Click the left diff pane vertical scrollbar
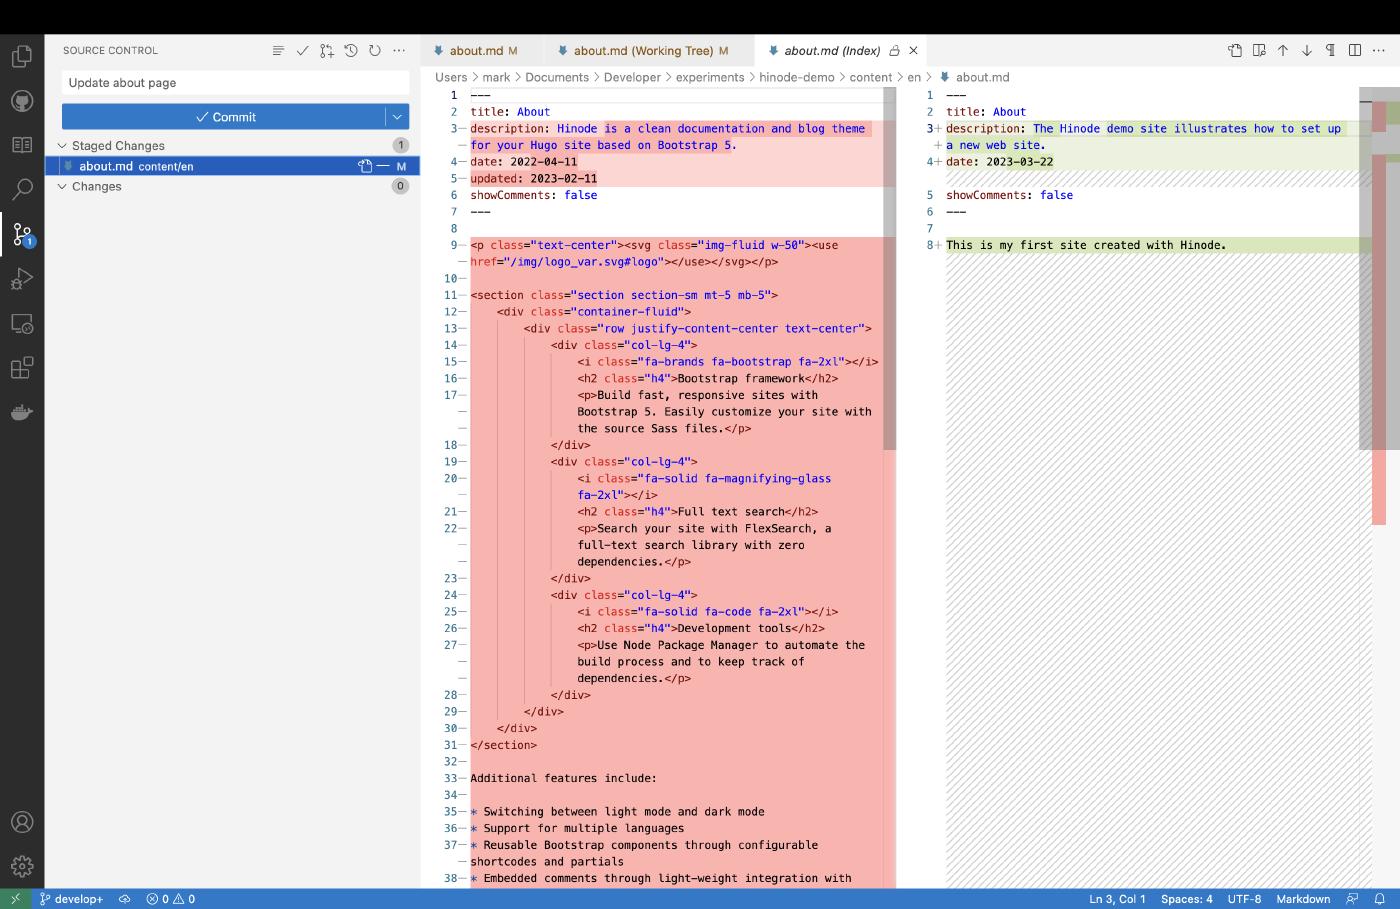Viewport: 1400px width, 909px height. click(889, 268)
